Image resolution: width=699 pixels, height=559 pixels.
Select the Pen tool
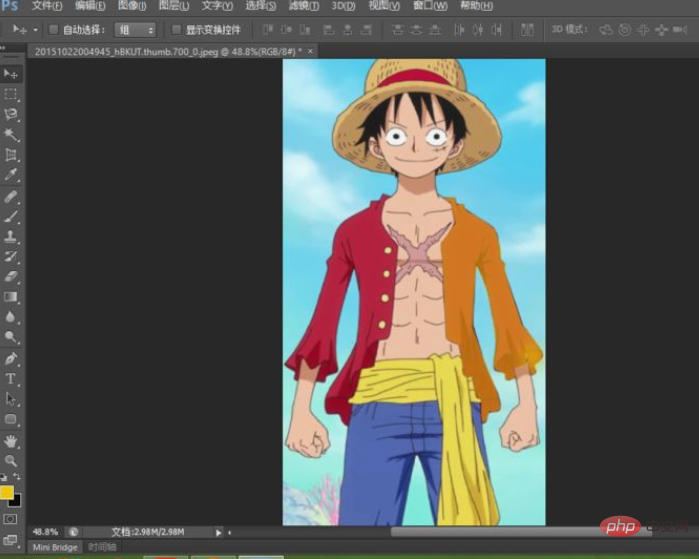pos(10,358)
